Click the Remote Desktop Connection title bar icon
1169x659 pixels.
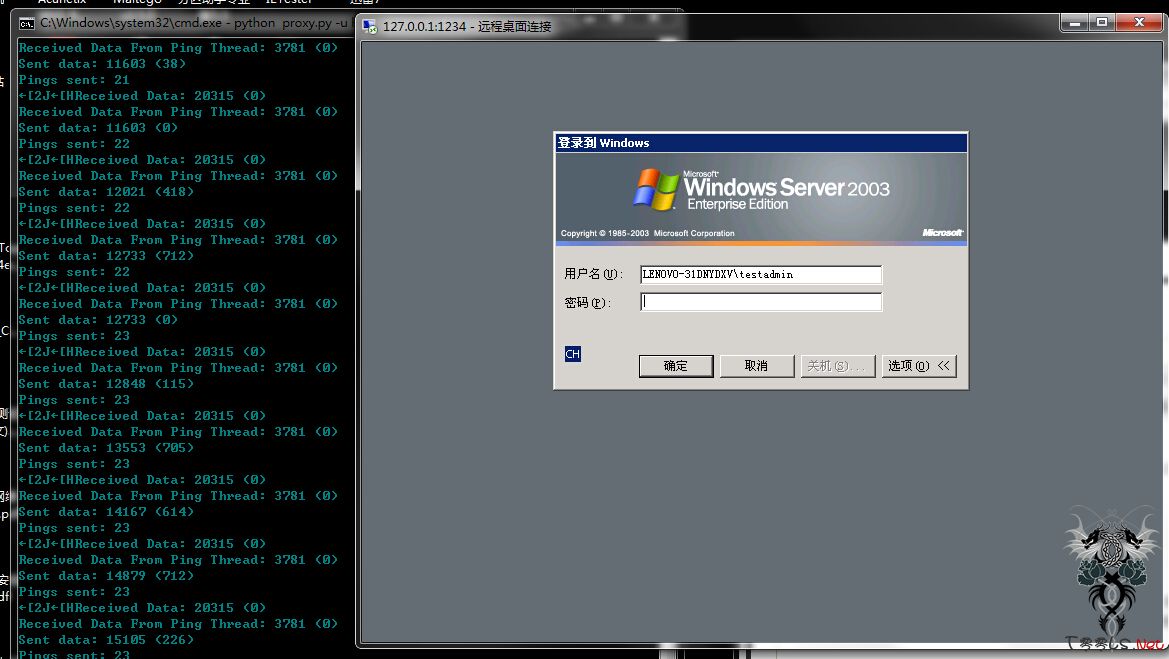[370, 27]
